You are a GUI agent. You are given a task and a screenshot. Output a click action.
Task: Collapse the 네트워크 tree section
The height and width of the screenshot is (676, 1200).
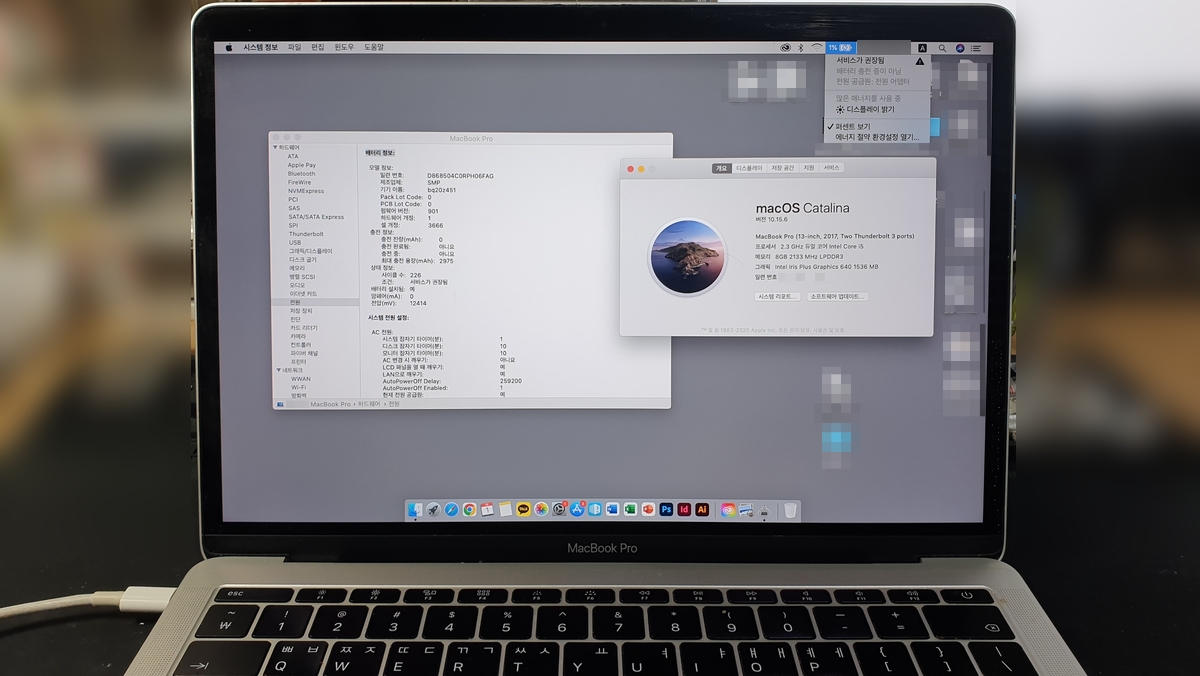[277, 370]
